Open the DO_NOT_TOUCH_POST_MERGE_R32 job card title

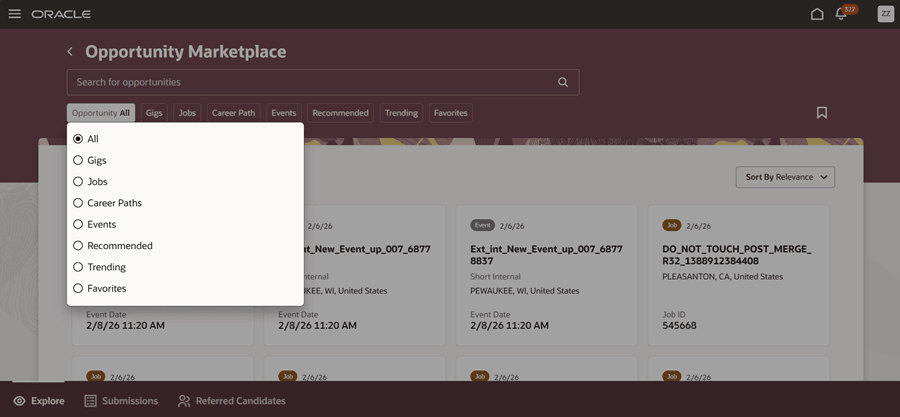737,255
